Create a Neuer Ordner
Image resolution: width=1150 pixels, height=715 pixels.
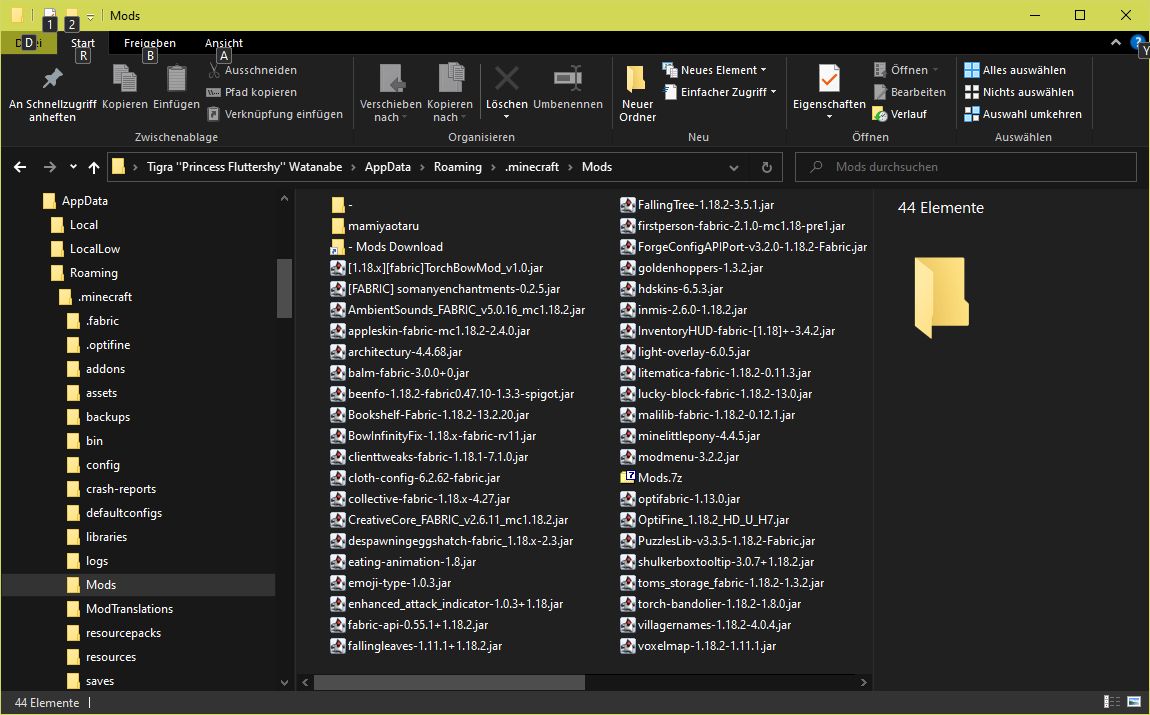(x=637, y=92)
